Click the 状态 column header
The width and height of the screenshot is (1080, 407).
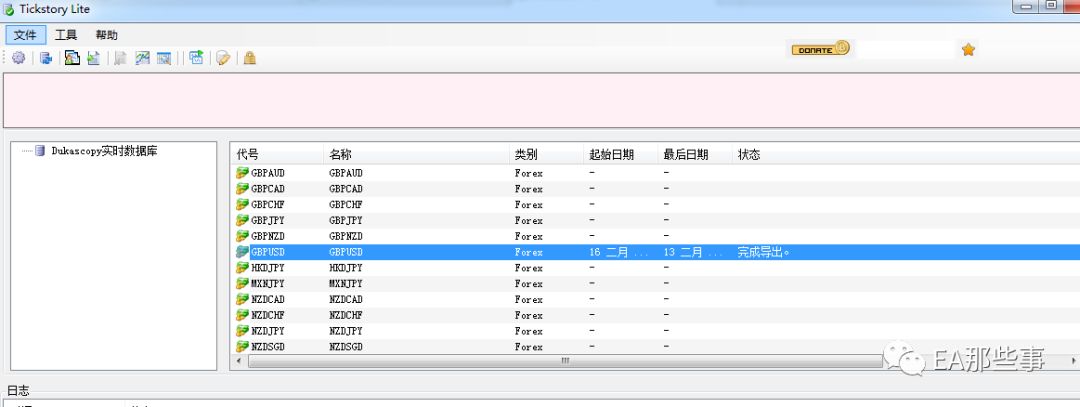tap(749, 154)
